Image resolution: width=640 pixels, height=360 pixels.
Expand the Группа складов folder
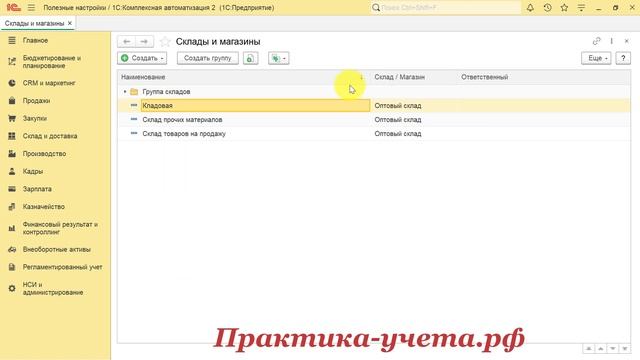(x=125, y=92)
